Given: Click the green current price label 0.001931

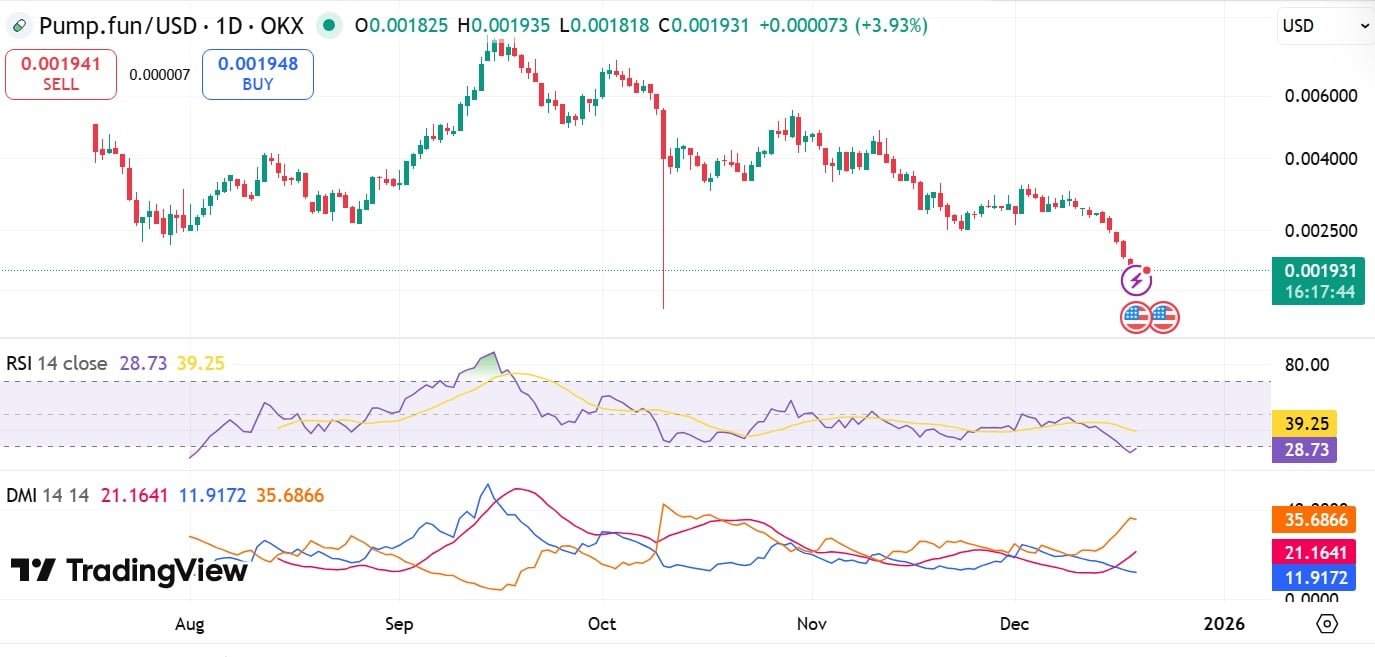Looking at the screenshot, I should (x=1318, y=281).
